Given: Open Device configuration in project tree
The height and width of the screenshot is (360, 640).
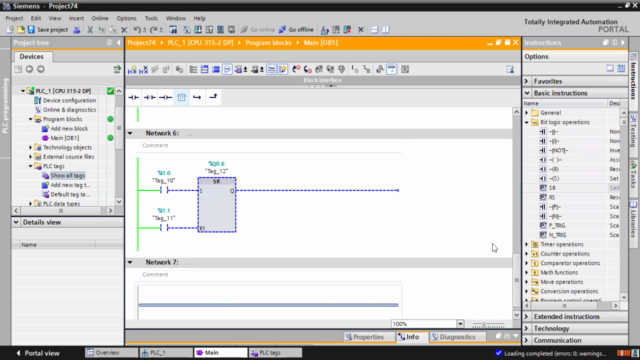Looking at the screenshot, I should pos(69,100).
